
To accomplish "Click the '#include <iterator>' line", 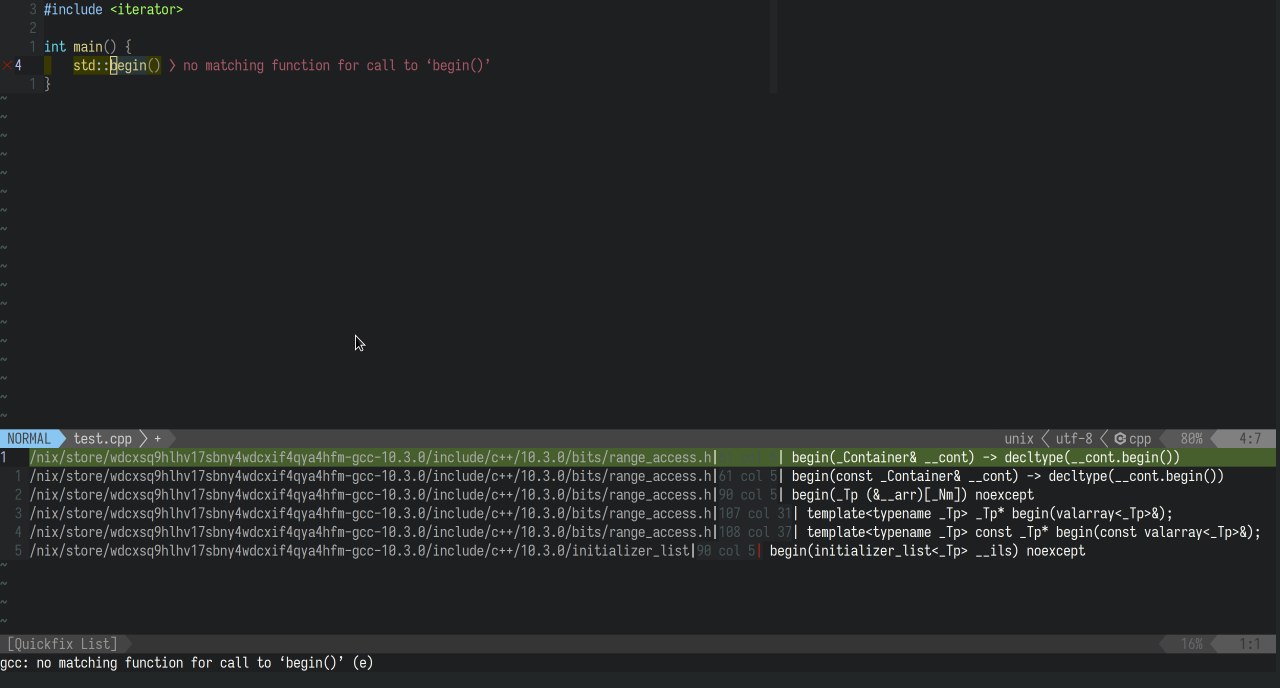I will pyautogui.click(x=113, y=9).
